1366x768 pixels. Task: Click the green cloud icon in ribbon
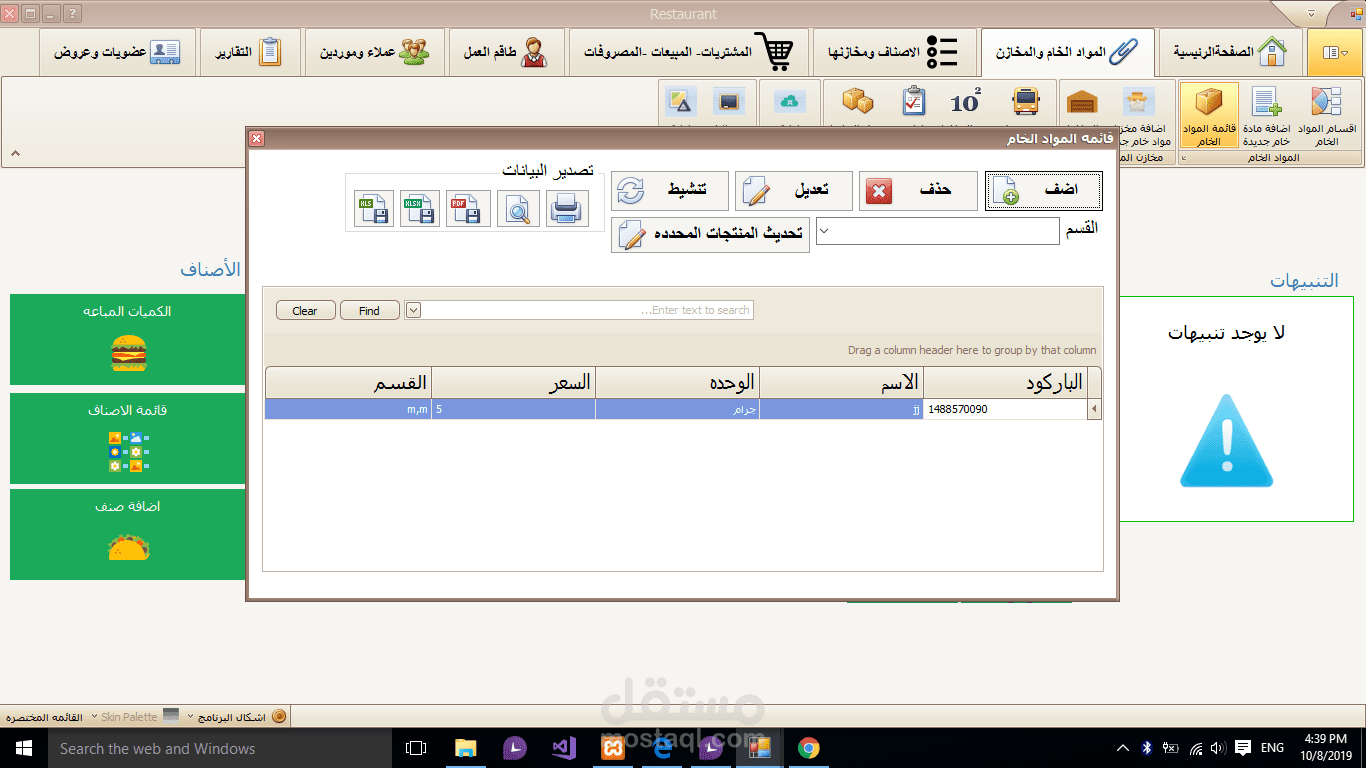click(x=790, y=102)
